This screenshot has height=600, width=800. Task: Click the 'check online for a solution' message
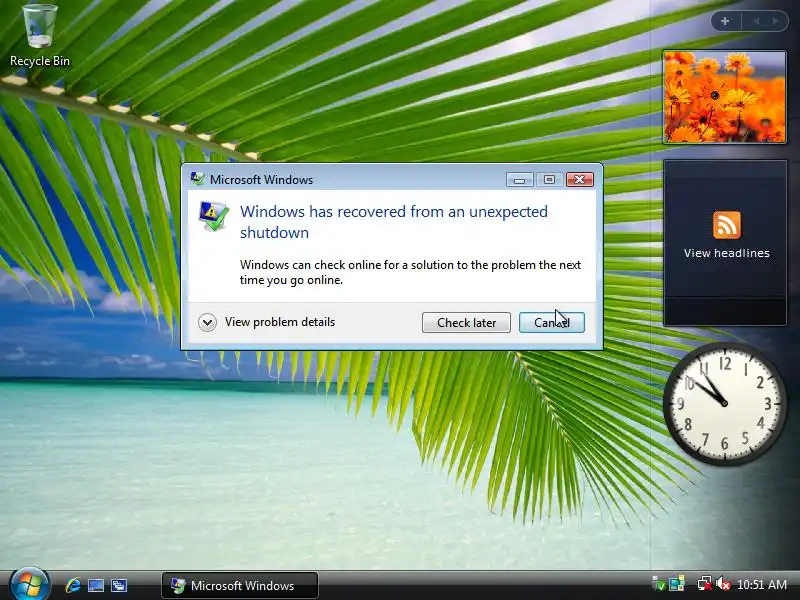point(410,272)
